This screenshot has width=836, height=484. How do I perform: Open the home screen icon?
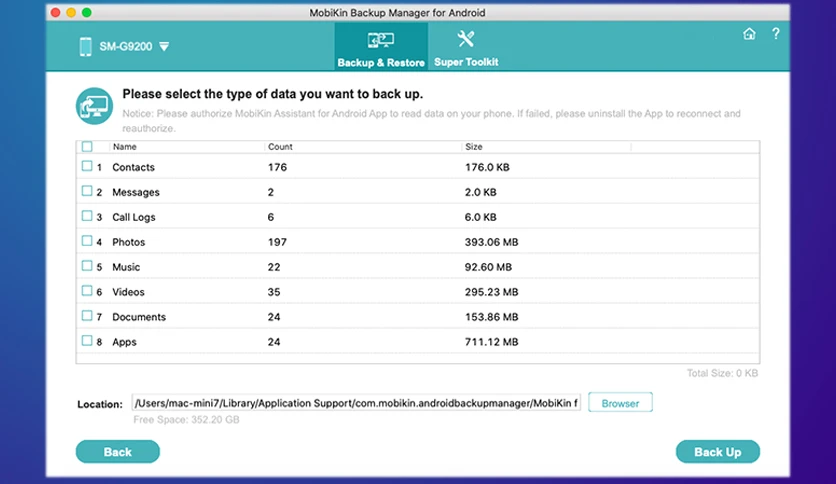[x=749, y=34]
